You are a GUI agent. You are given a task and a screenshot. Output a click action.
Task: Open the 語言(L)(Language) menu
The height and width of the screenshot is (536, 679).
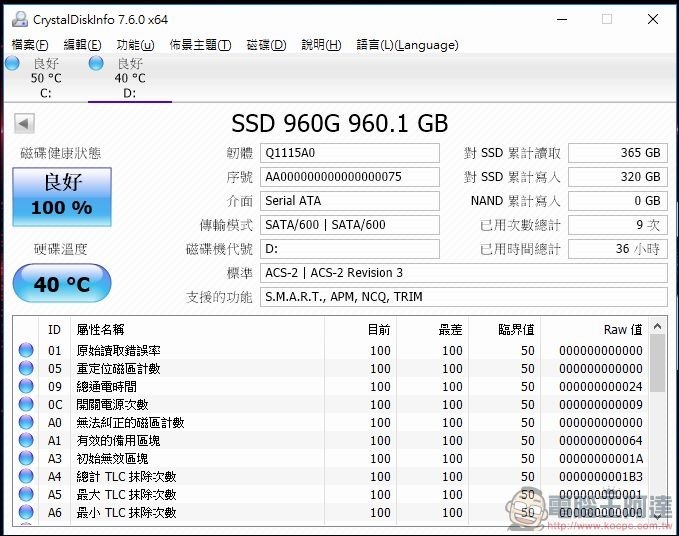pyautogui.click(x=407, y=45)
